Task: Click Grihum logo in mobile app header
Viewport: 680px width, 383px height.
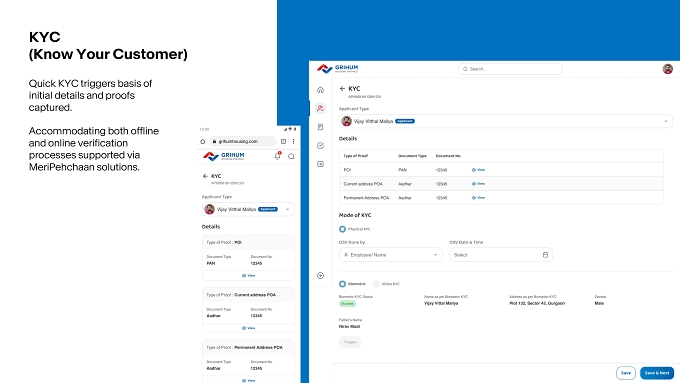Action: click(224, 156)
